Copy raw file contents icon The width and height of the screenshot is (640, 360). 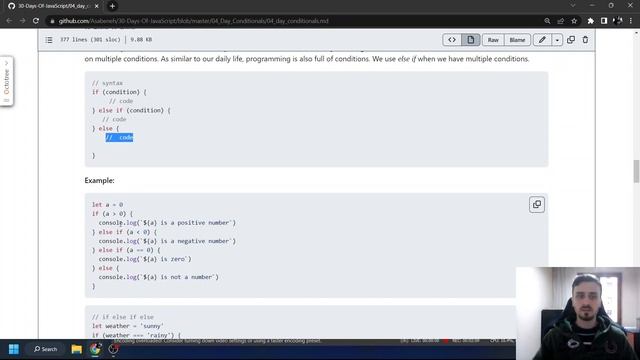tap(571, 40)
